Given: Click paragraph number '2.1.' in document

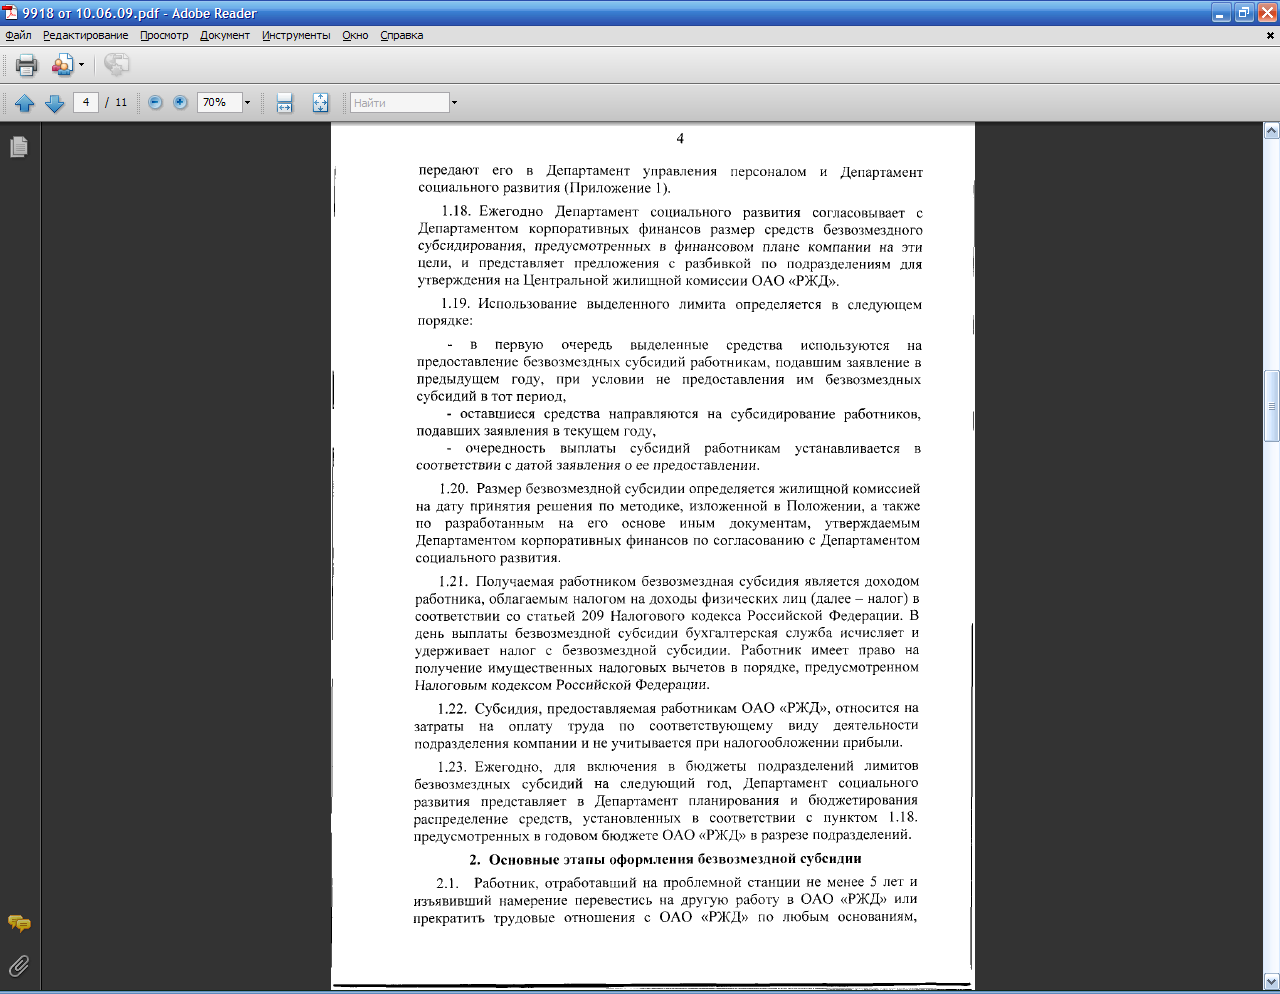Looking at the screenshot, I should (447, 883).
